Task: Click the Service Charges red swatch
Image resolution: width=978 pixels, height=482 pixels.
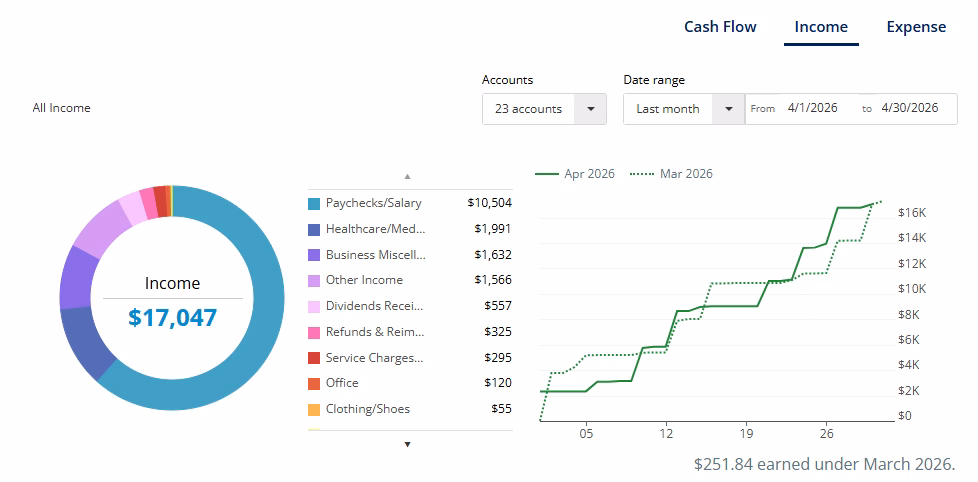Action: pyautogui.click(x=314, y=358)
